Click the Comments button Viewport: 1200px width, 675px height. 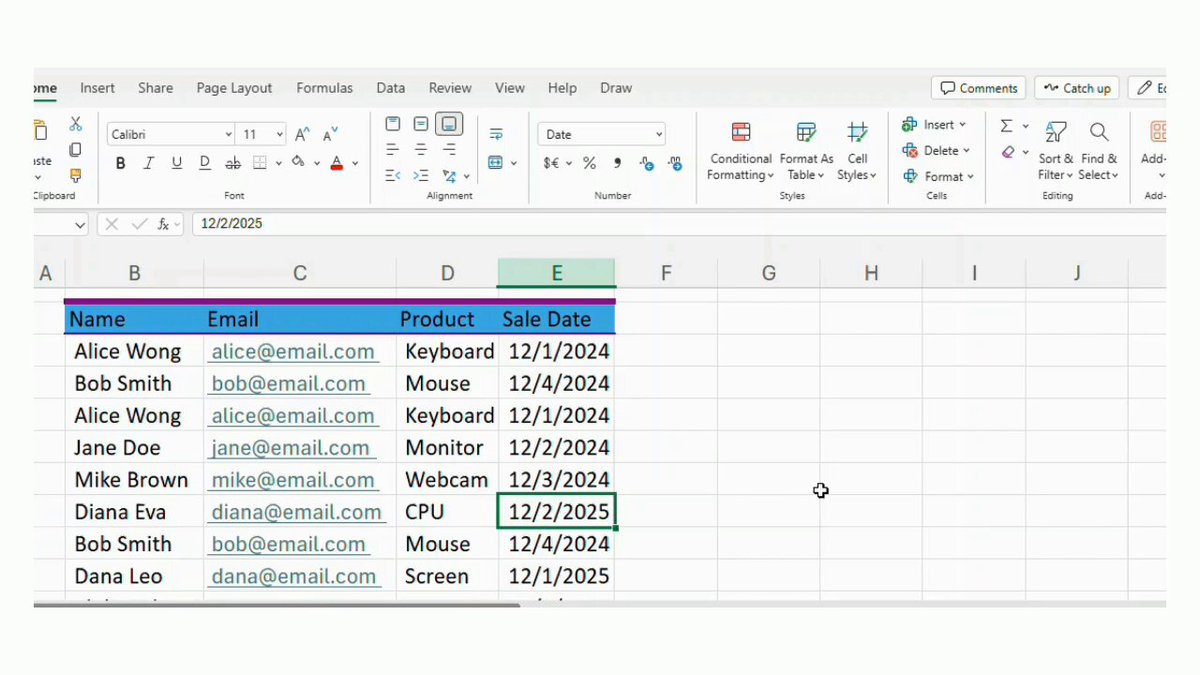(x=979, y=88)
